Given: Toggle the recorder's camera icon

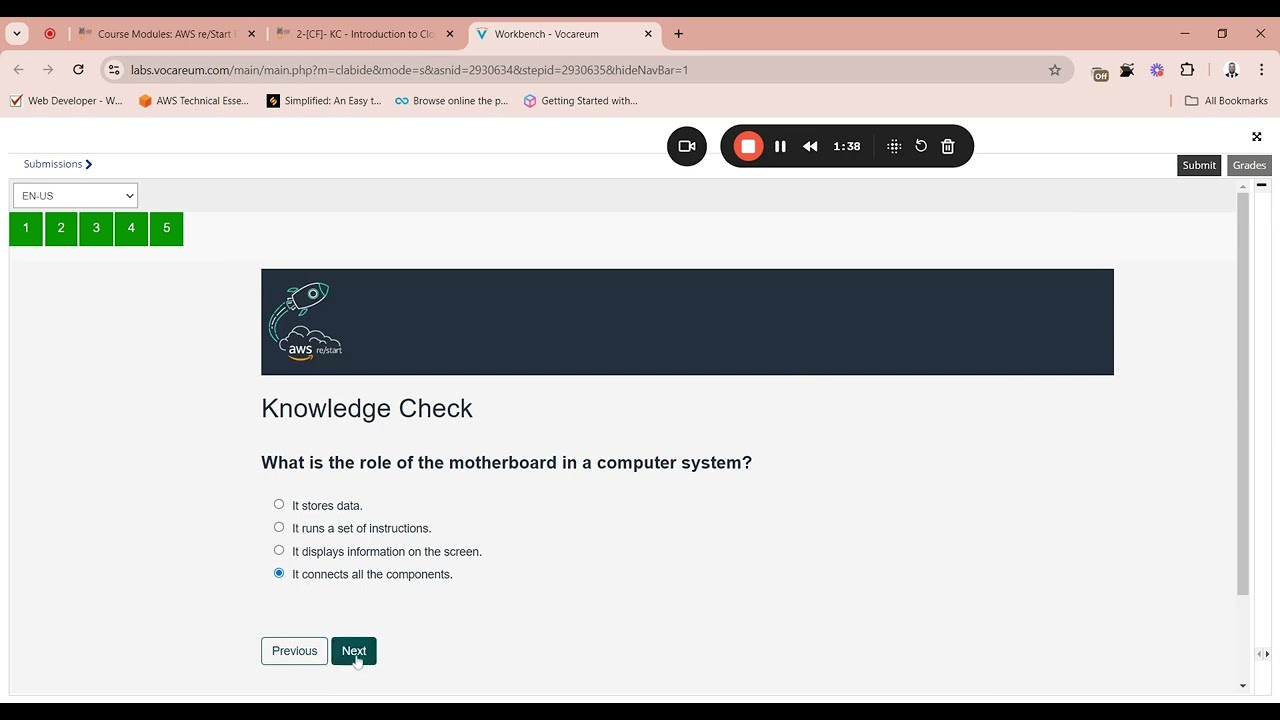Looking at the screenshot, I should click(687, 146).
